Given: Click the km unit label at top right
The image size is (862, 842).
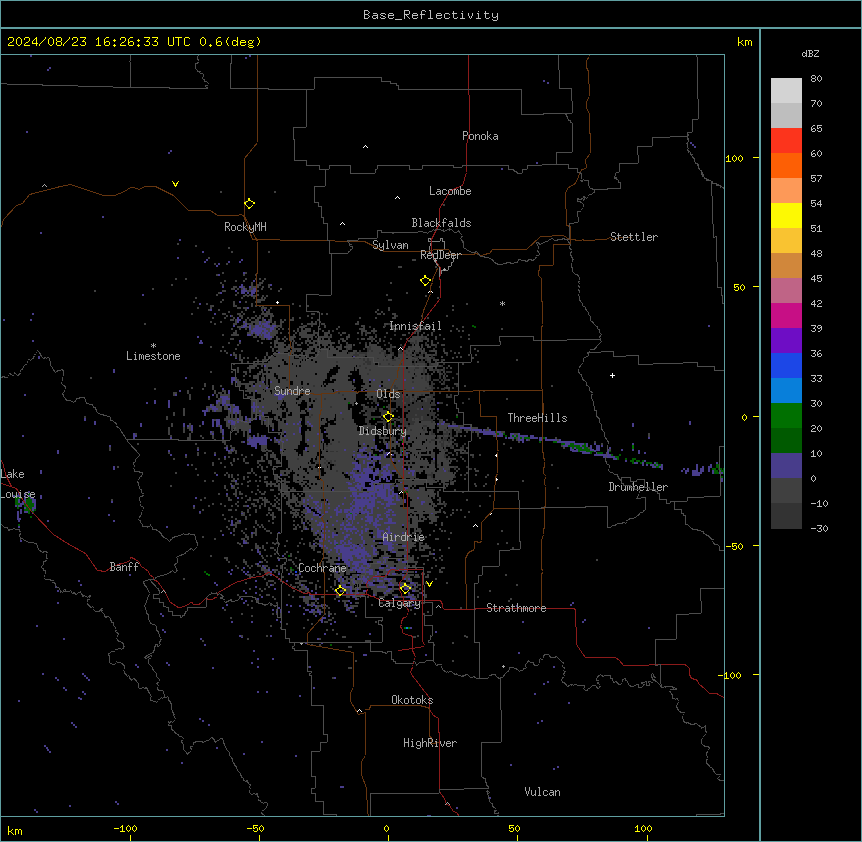Looking at the screenshot, I should tap(744, 42).
